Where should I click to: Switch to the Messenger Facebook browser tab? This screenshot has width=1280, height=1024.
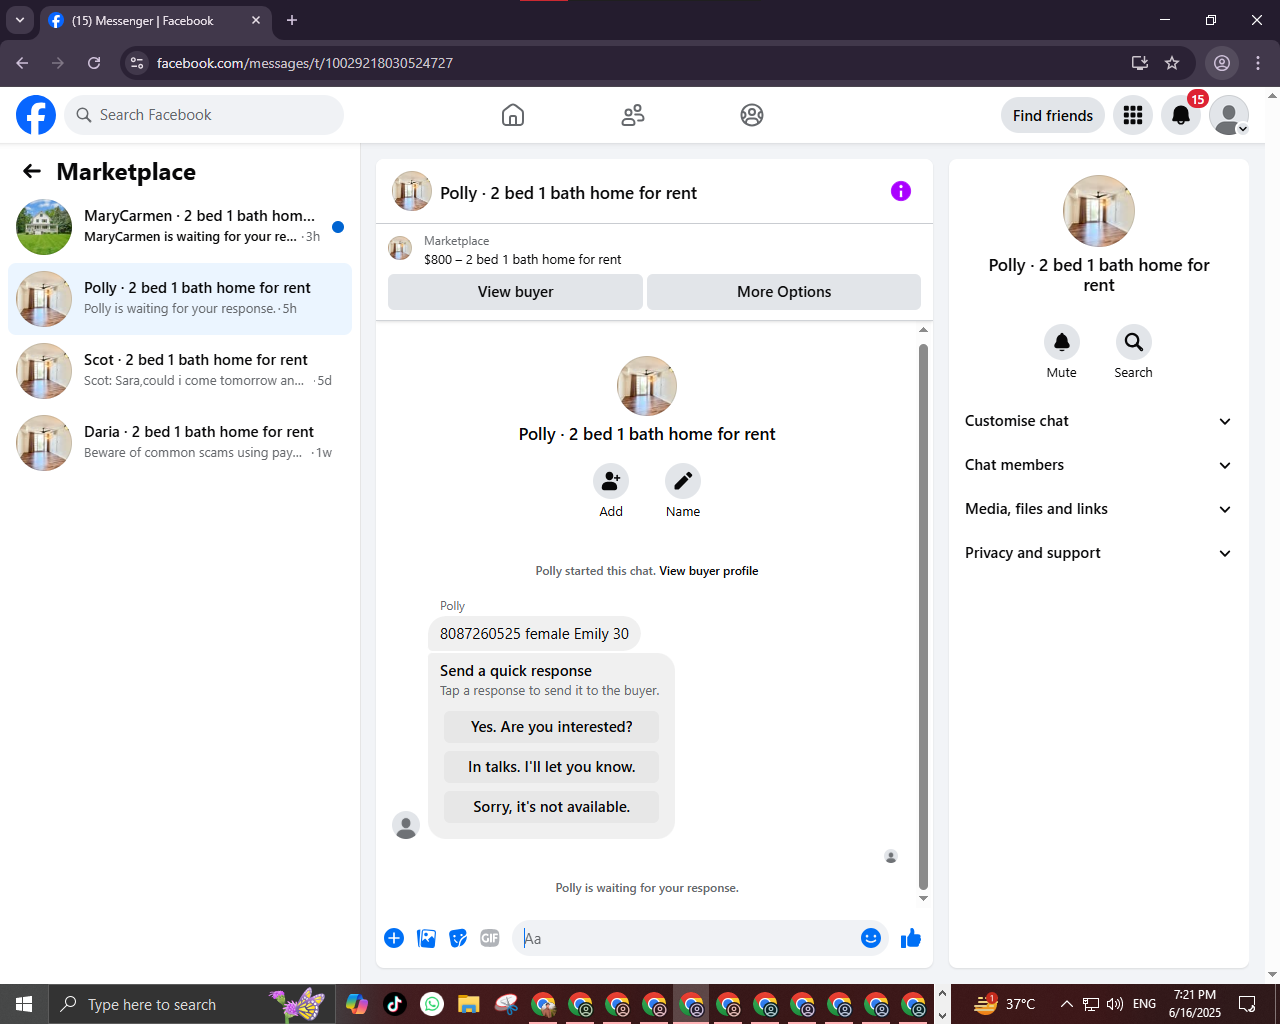(x=155, y=20)
